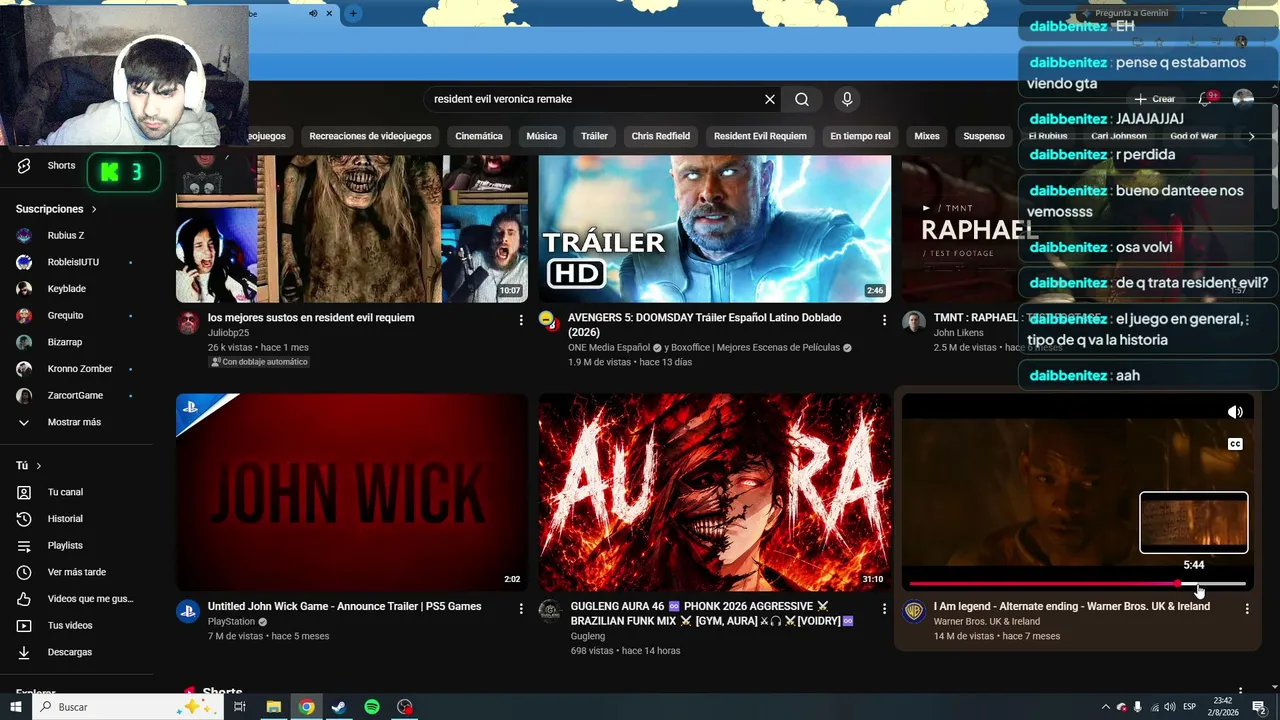Select the En tiempo real chip

[860, 136]
